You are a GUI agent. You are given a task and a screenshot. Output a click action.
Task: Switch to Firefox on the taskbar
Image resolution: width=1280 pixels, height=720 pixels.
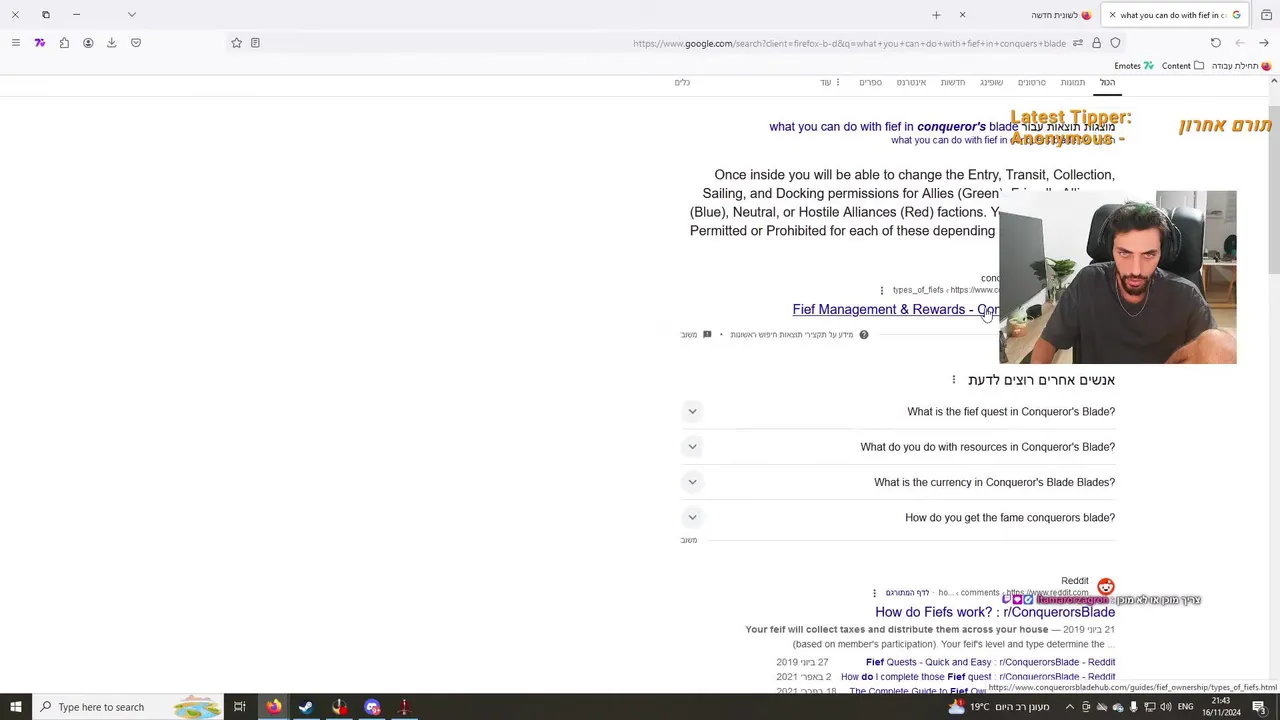[273, 707]
